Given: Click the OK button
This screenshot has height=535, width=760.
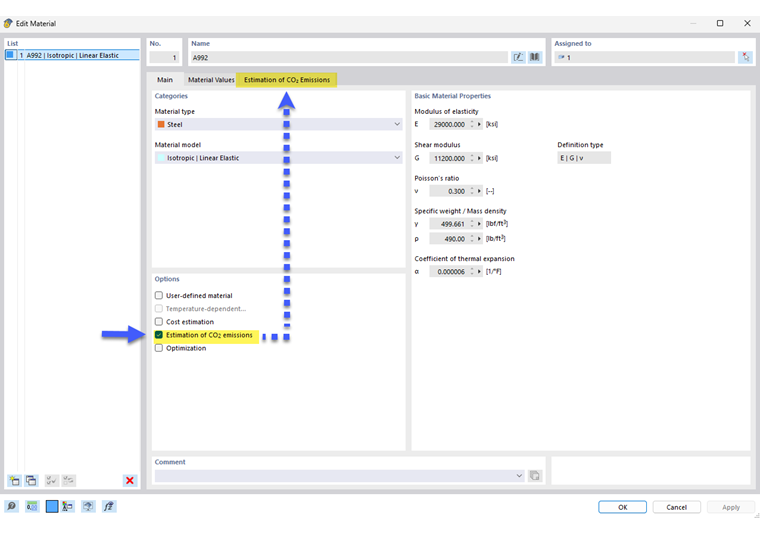Looking at the screenshot, I should (622, 507).
